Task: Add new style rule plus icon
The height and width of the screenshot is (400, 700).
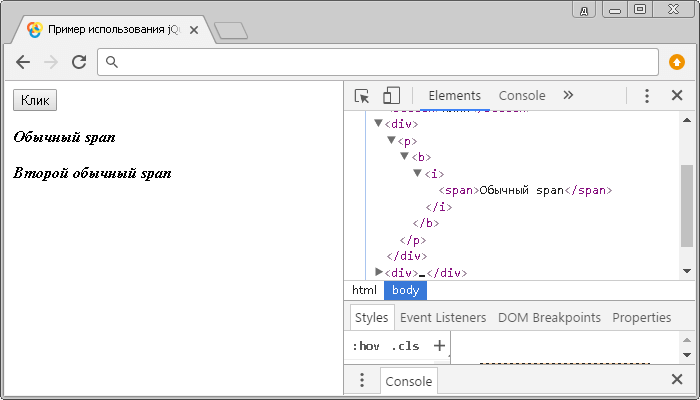Action: [x=438, y=346]
